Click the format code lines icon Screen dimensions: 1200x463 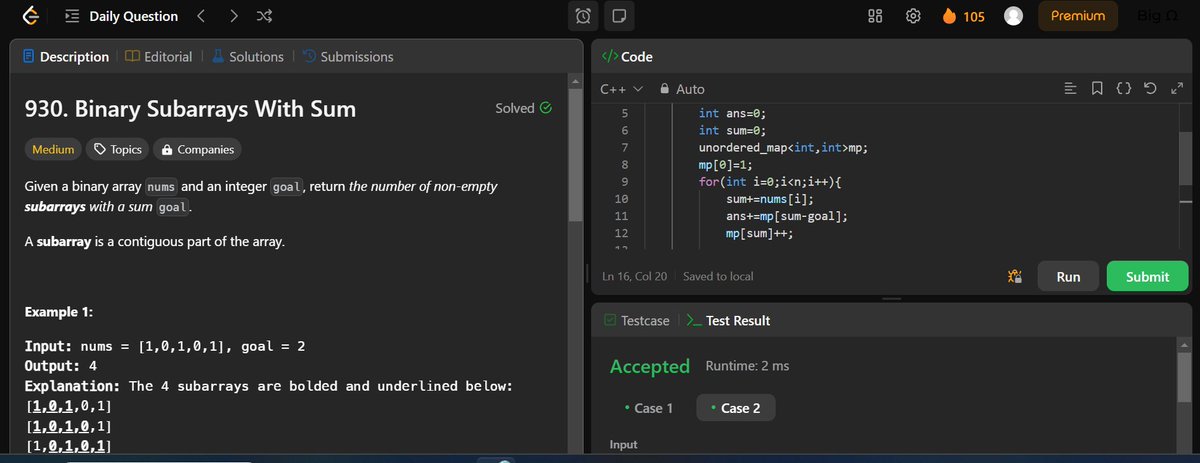coord(1069,89)
